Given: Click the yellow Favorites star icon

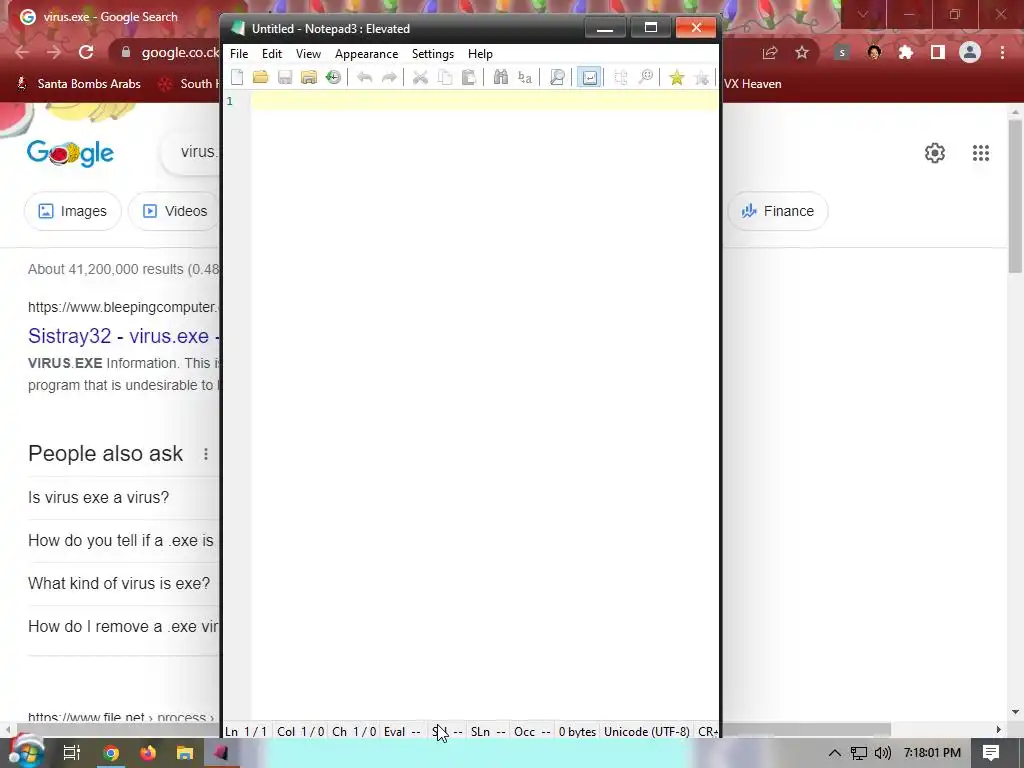Looking at the screenshot, I should pyautogui.click(x=677, y=77).
